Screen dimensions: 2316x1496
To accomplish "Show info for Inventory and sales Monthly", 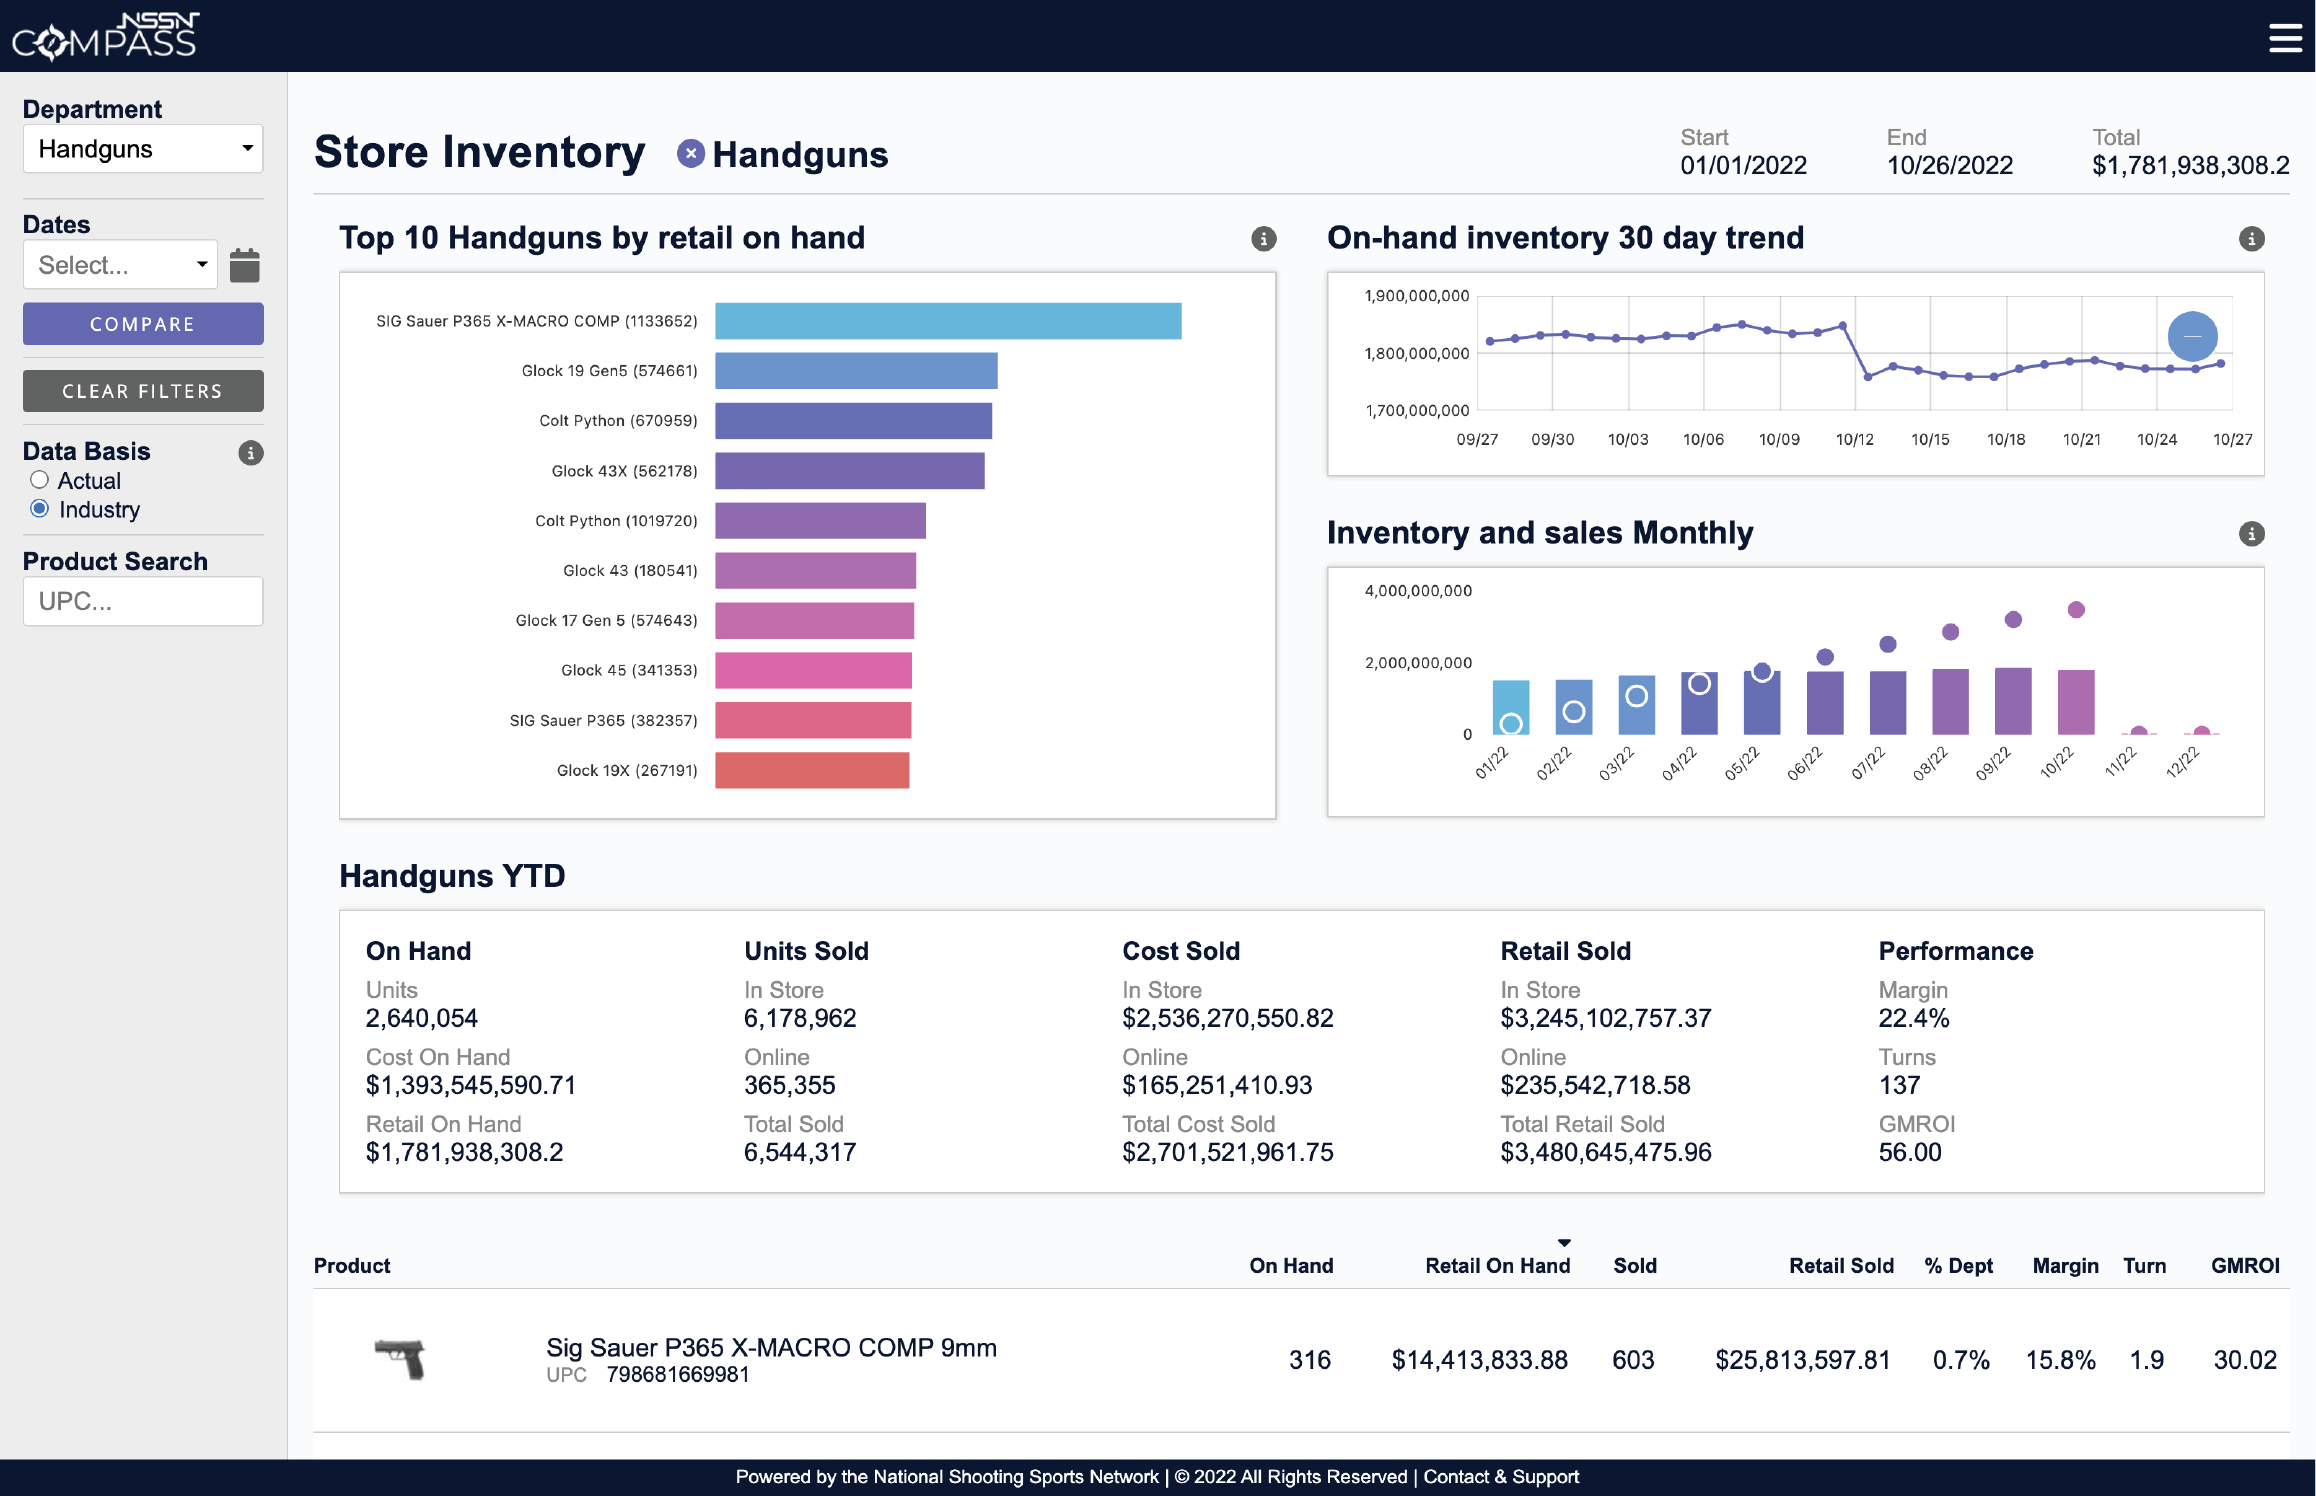I will pos(2251,534).
